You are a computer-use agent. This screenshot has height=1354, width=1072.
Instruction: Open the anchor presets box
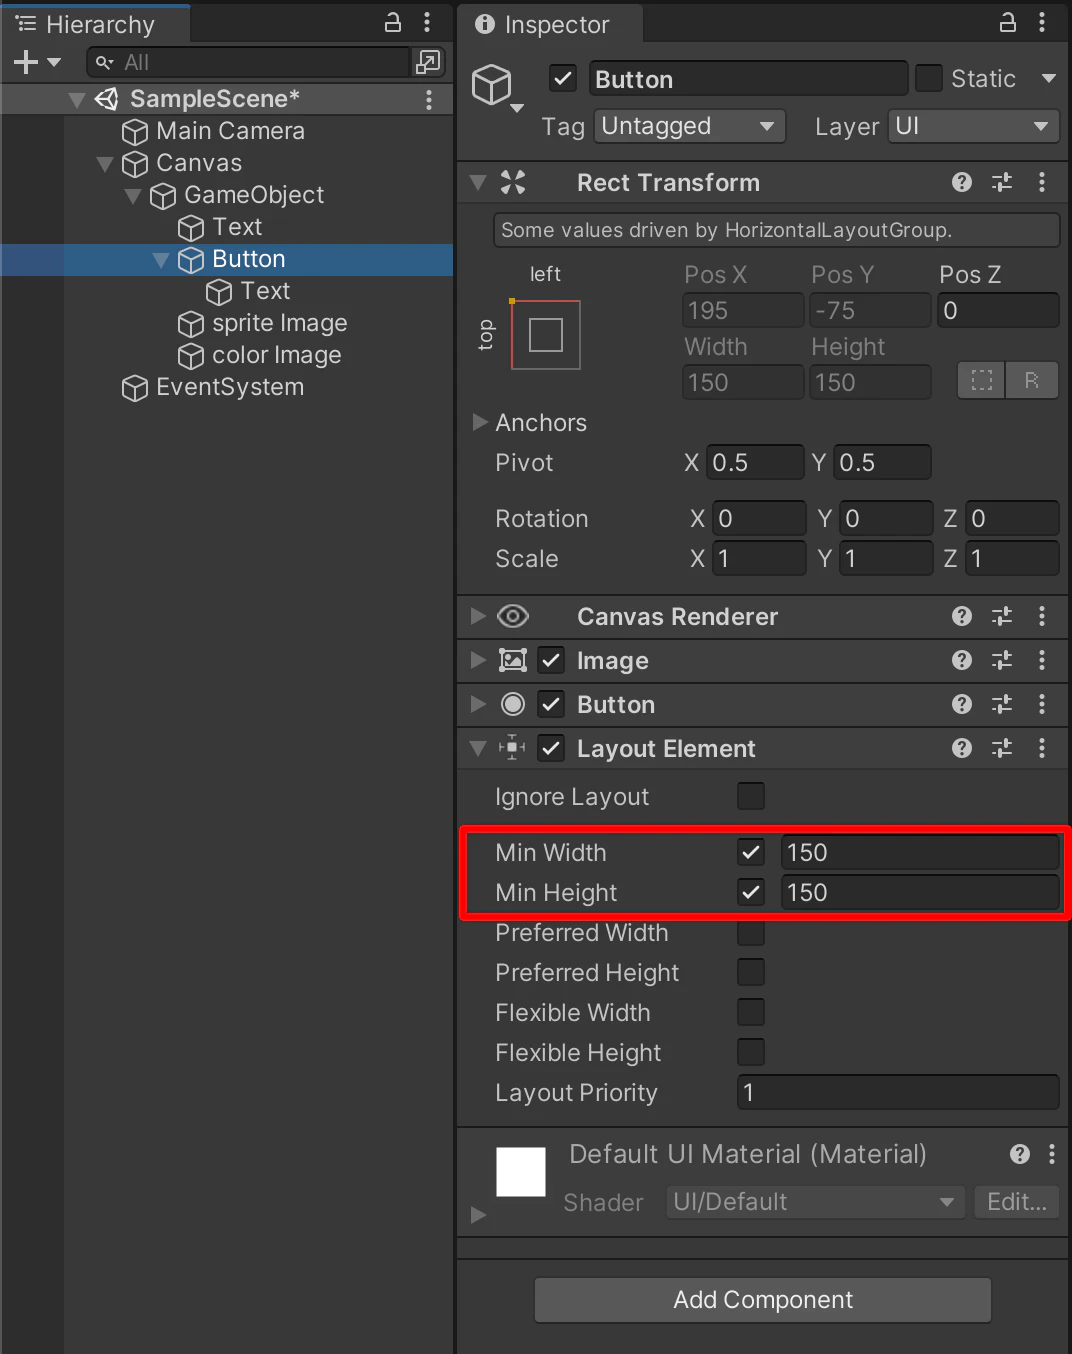point(546,335)
